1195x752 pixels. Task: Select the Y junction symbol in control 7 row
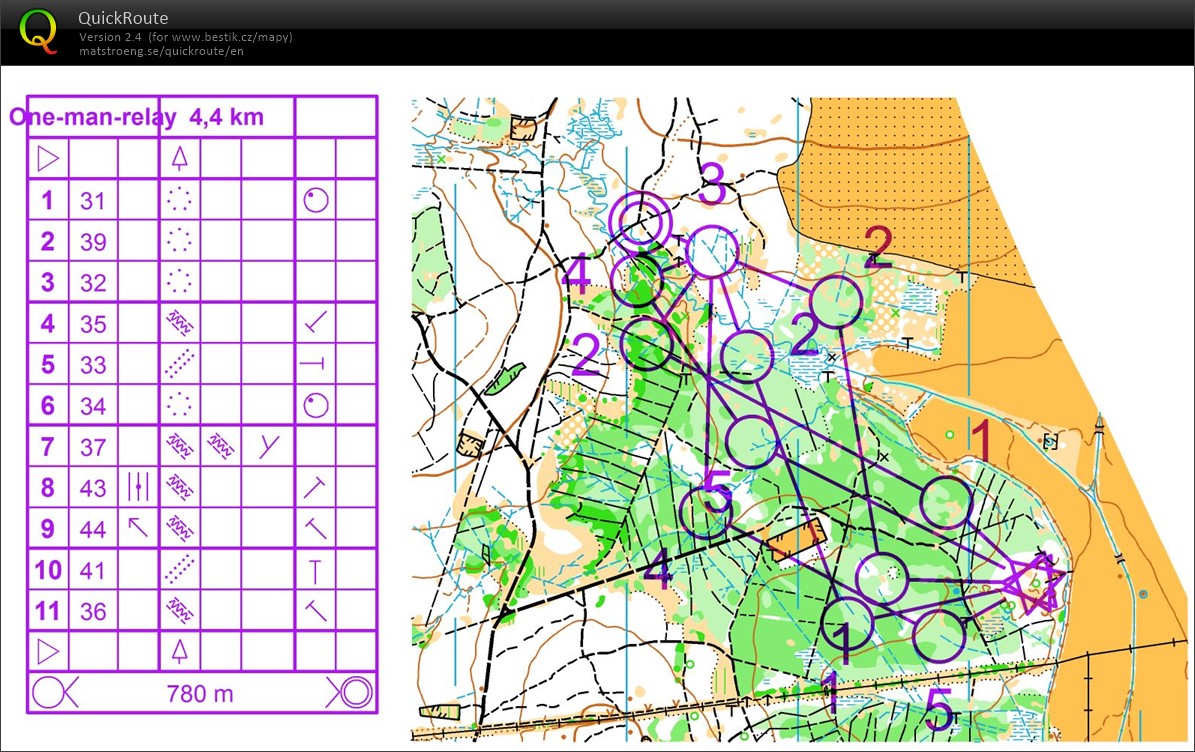click(x=269, y=447)
